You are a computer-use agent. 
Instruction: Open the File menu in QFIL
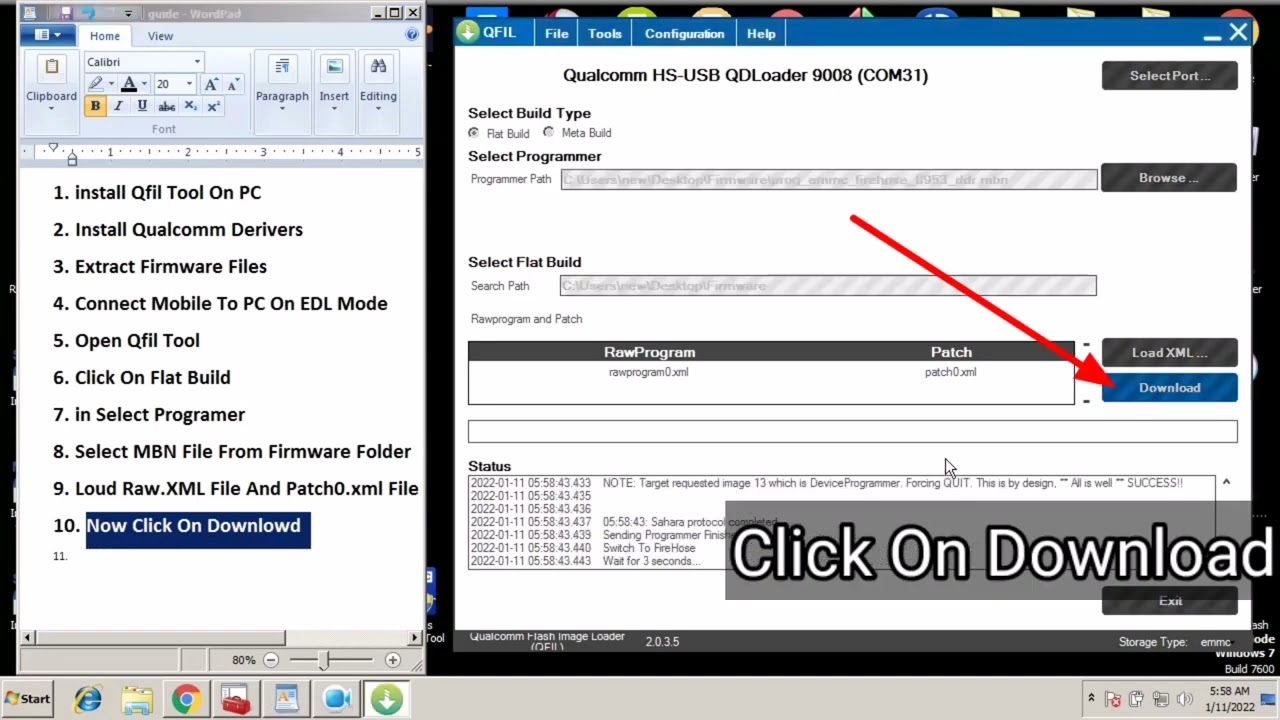pyautogui.click(x=557, y=33)
